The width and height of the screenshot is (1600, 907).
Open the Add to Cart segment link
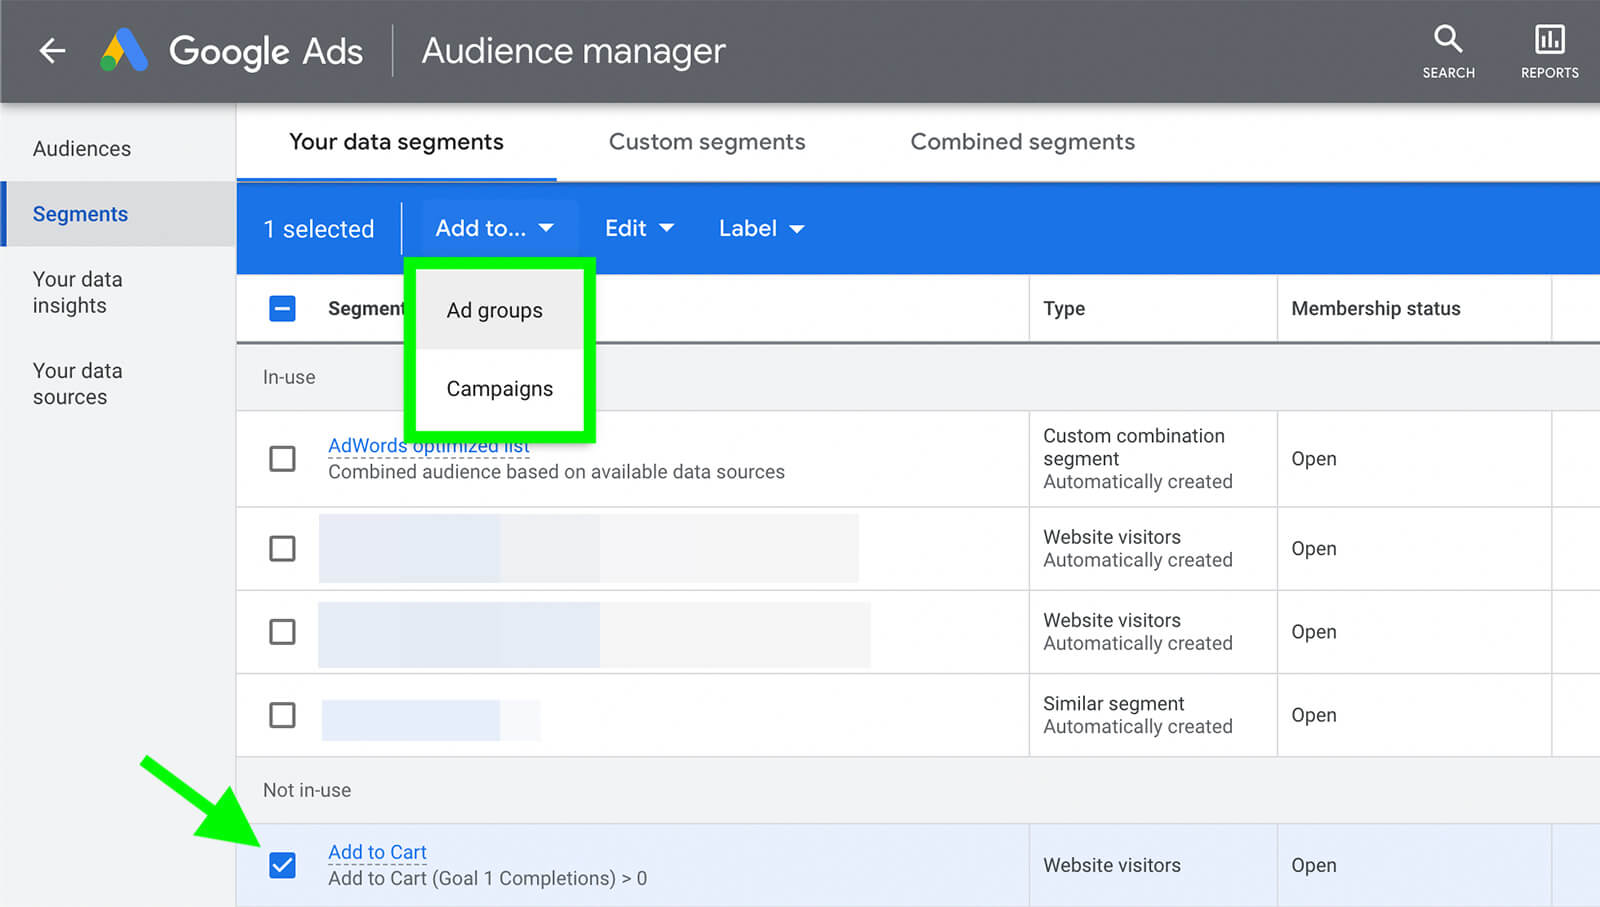pos(377,852)
